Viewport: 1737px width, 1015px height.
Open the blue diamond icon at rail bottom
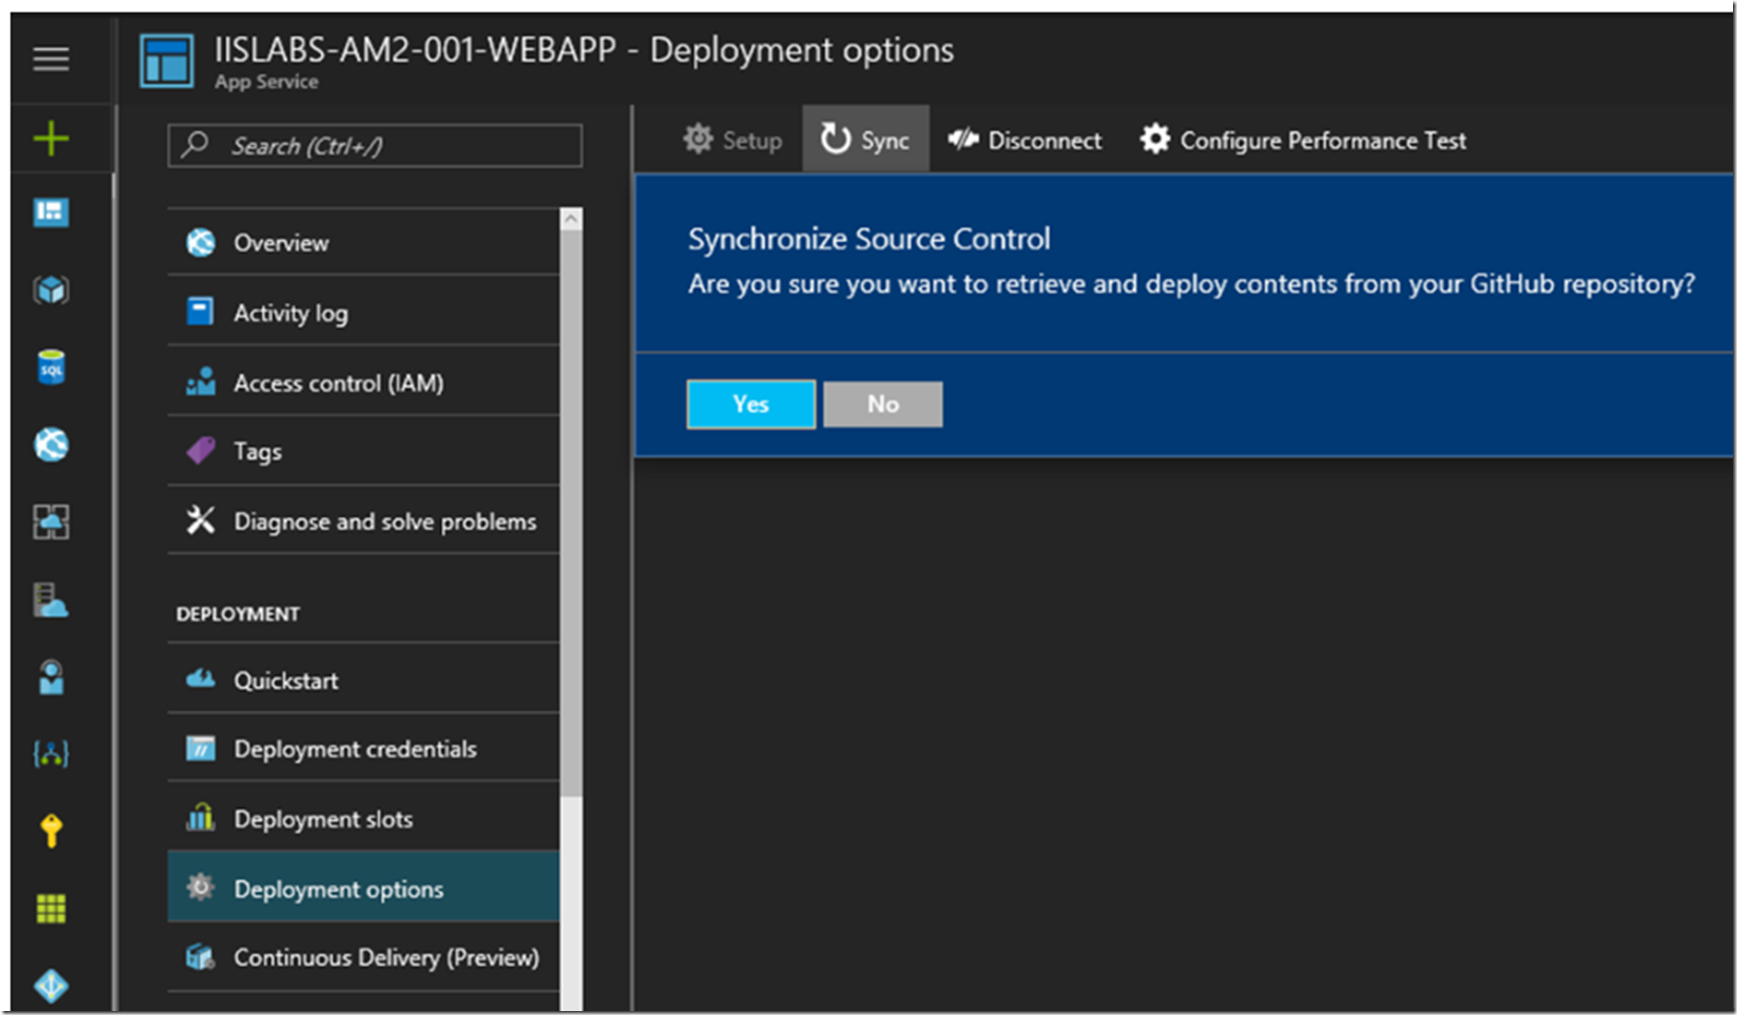(51, 986)
